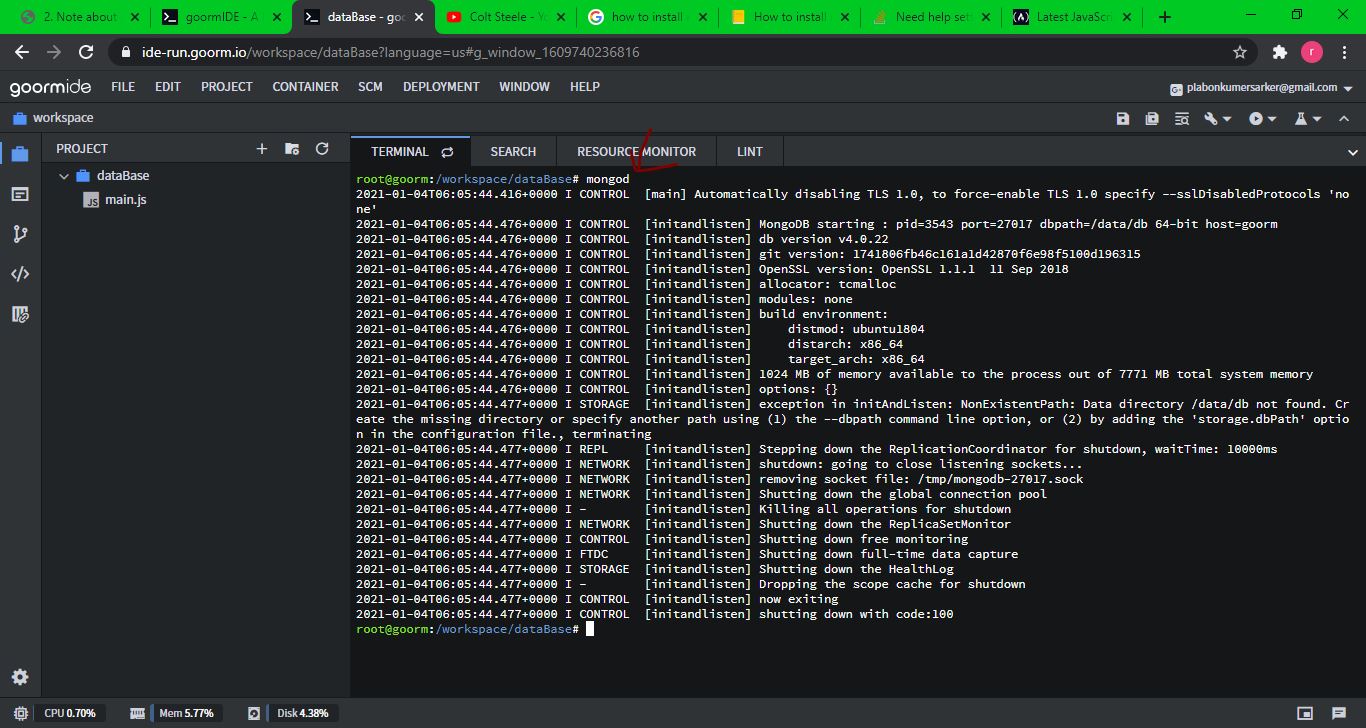Toggle the layout panel icon in status bar

(x=1305, y=713)
